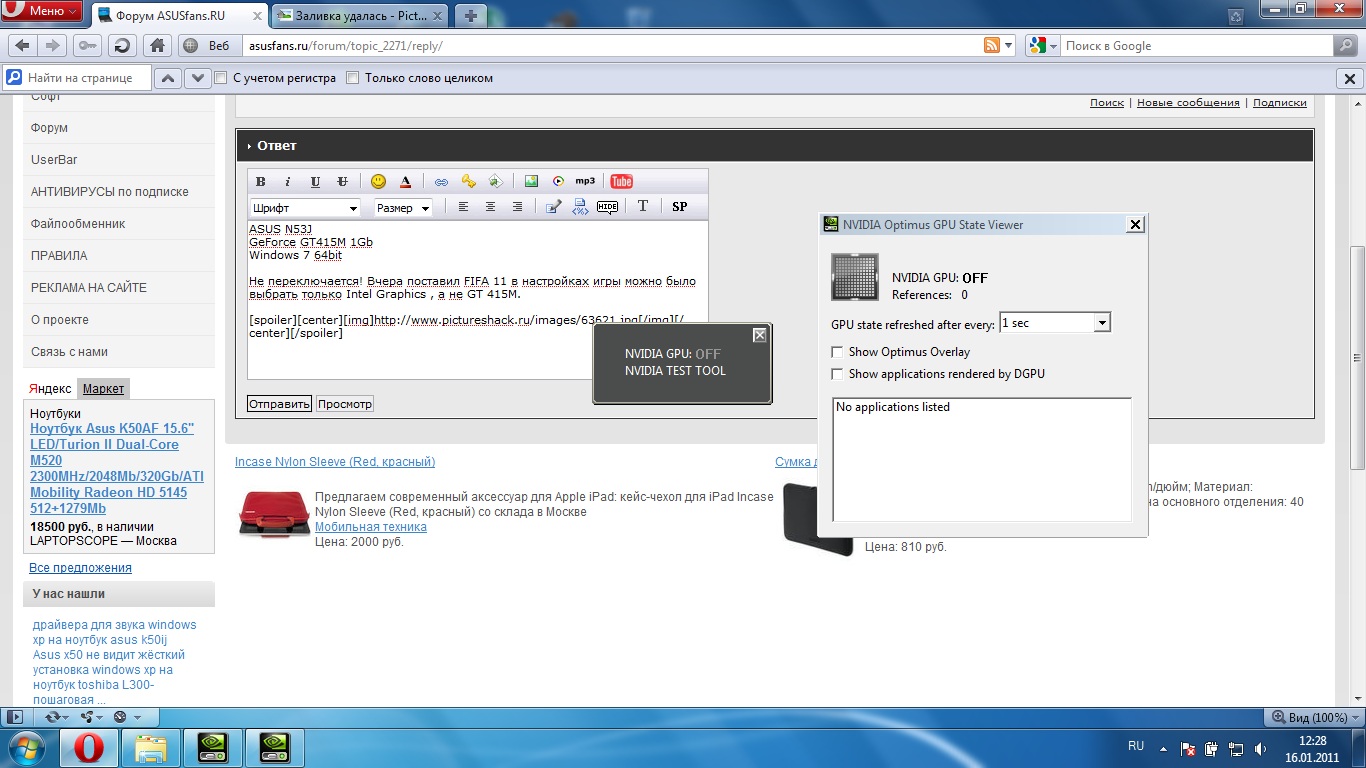Click the Просмотр preview button
Viewport: 1366px width, 768px height.
pyautogui.click(x=345, y=404)
